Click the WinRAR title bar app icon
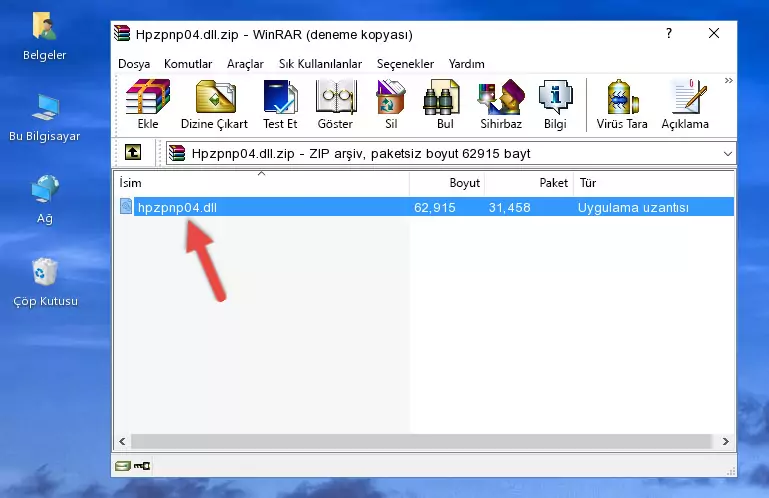769x498 pixels. point(122,34)
